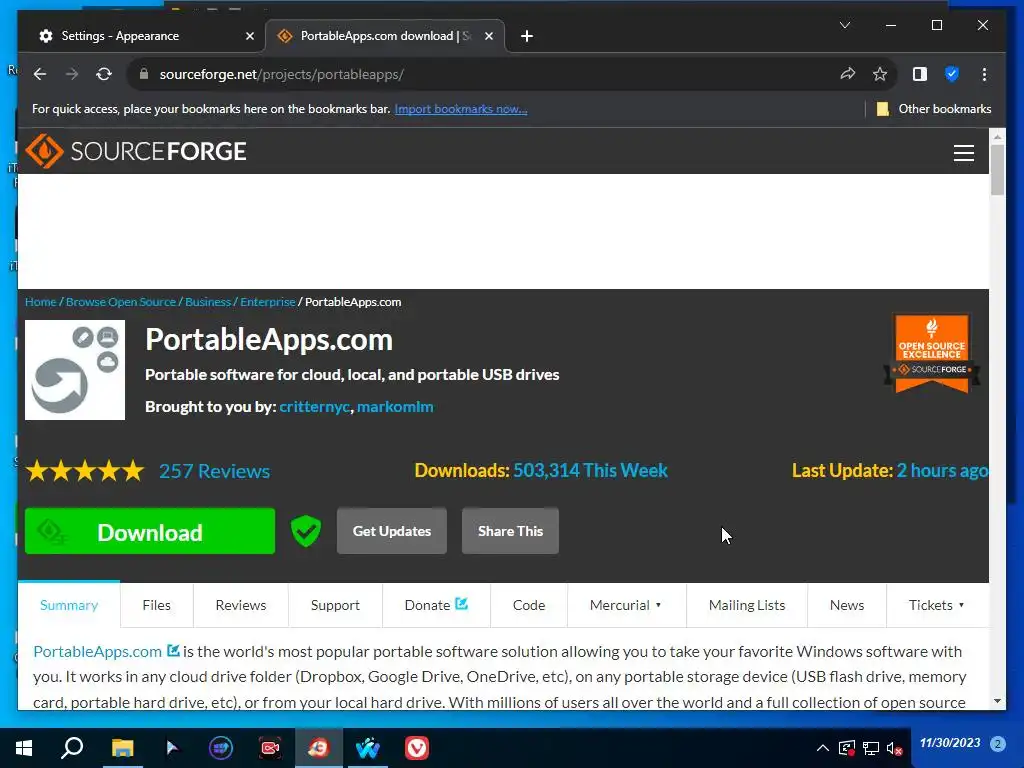
Task: Open the News tab
Action: (x=847, y=605)
